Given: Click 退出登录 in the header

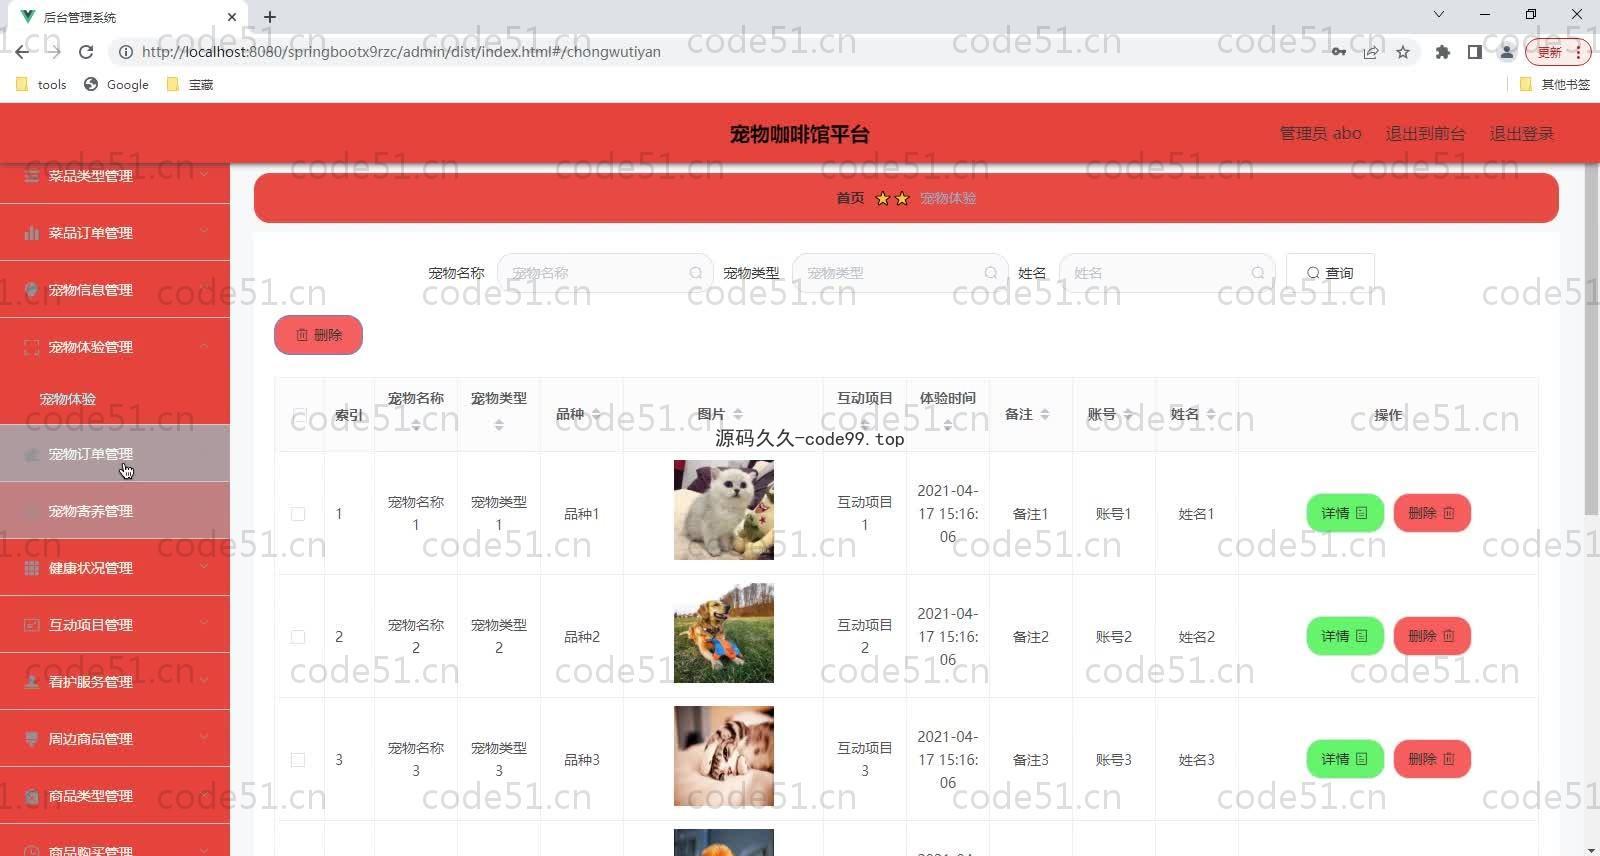Looking at the screenshot, I should click(x=1521, y=133).
